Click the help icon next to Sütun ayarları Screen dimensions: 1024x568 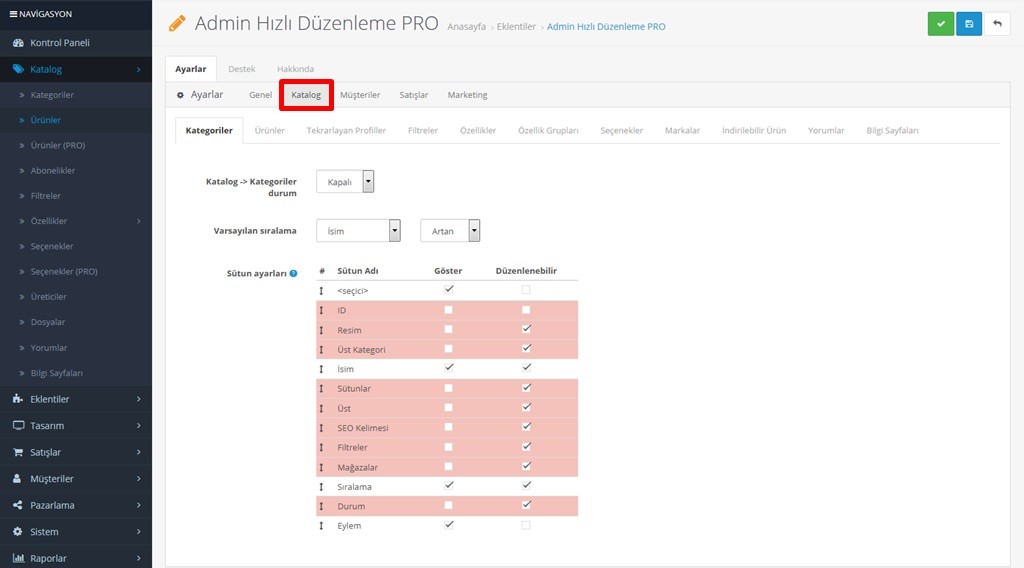(x=293, y=274)
